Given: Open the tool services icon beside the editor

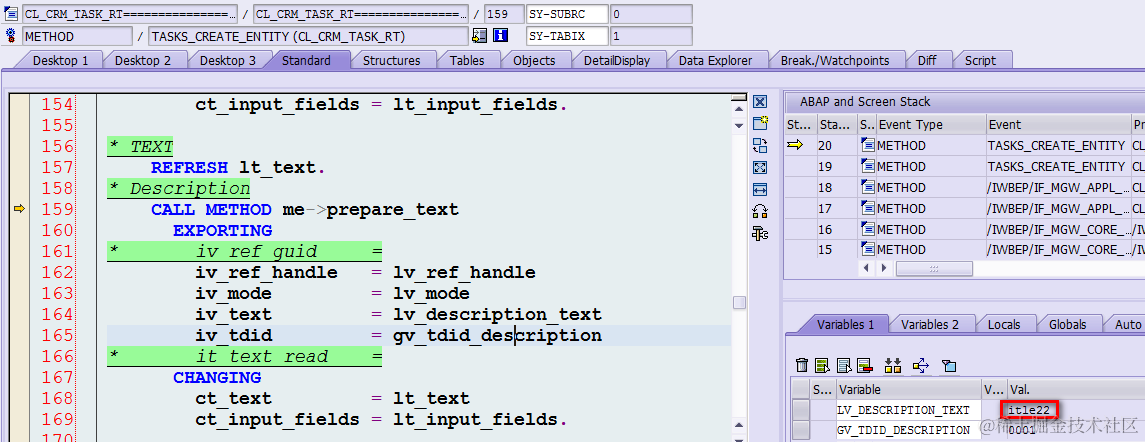Looking at the screenshot, I should pos(760,234).
